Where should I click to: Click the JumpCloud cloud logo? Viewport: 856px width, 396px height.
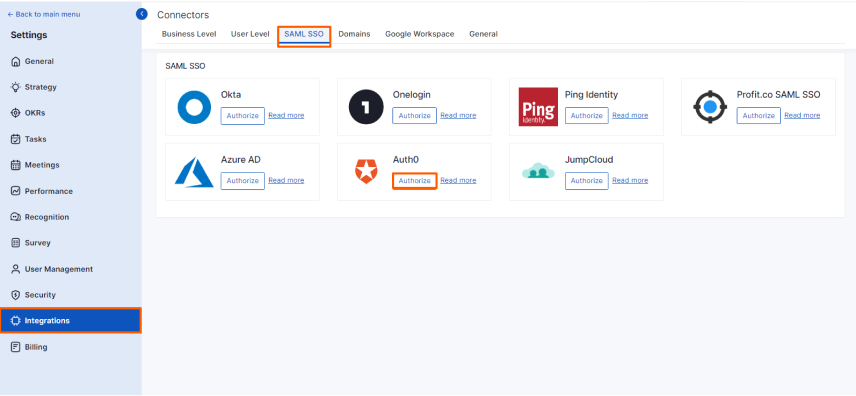point(538,171)
